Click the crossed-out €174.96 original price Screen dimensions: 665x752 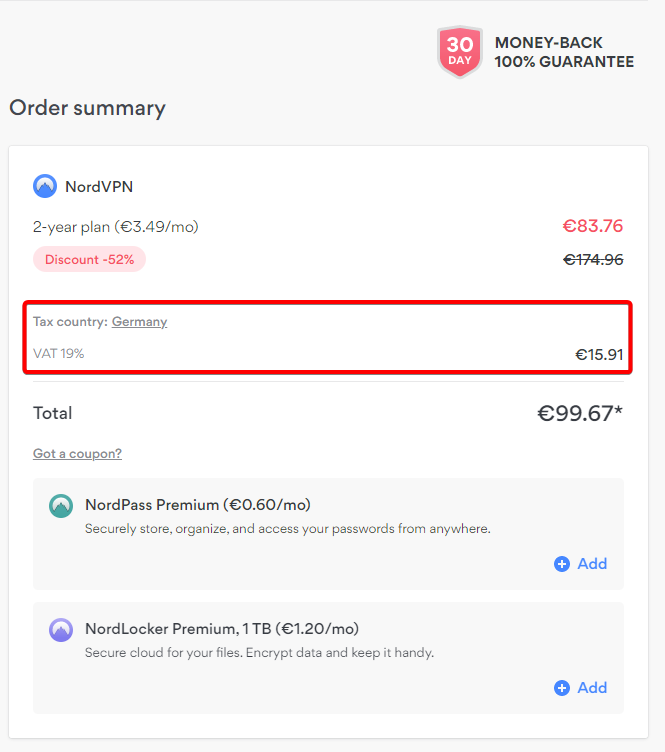tap(593, 260)
